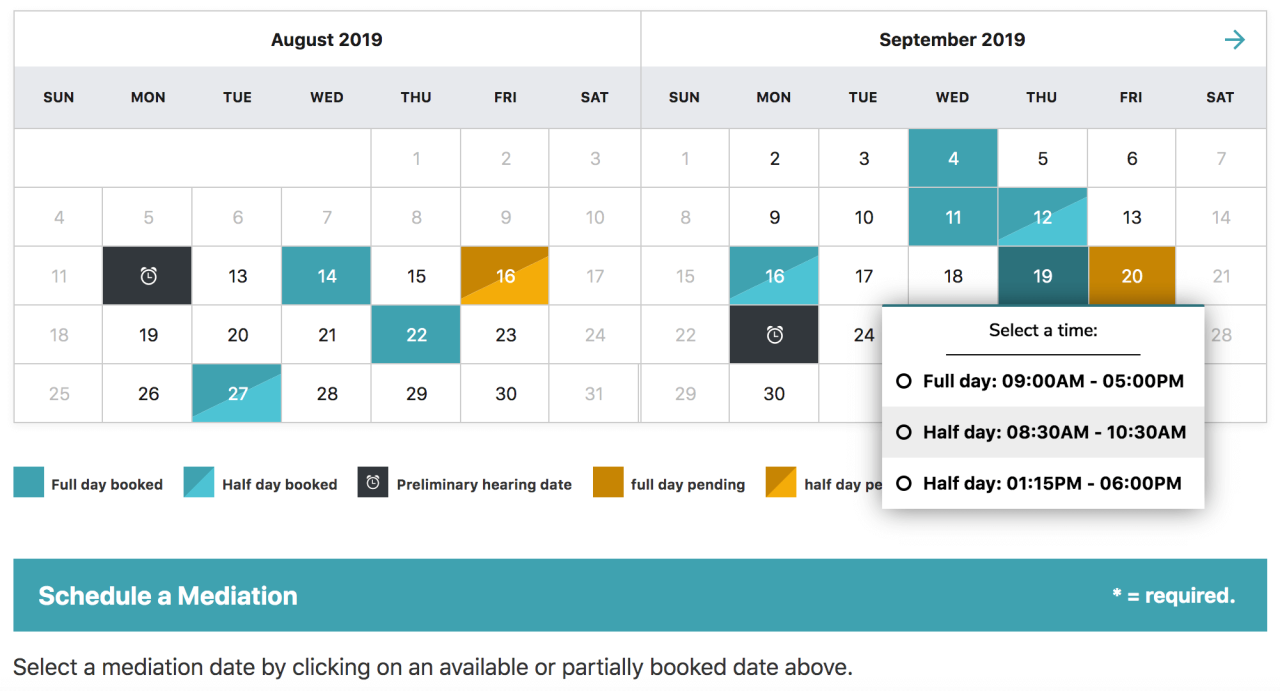Click fully booked August 22
1280x691 pixels.
pyautogui.click(x=416, y=335)
